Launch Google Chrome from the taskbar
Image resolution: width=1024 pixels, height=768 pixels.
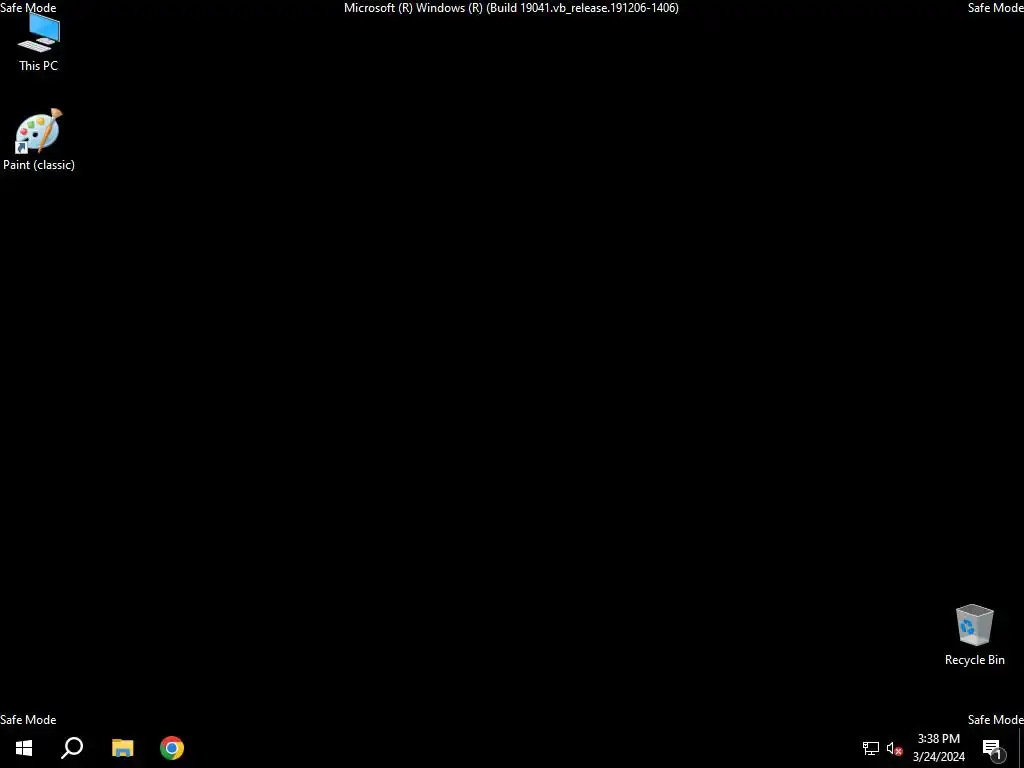click(x=172, y=748)
